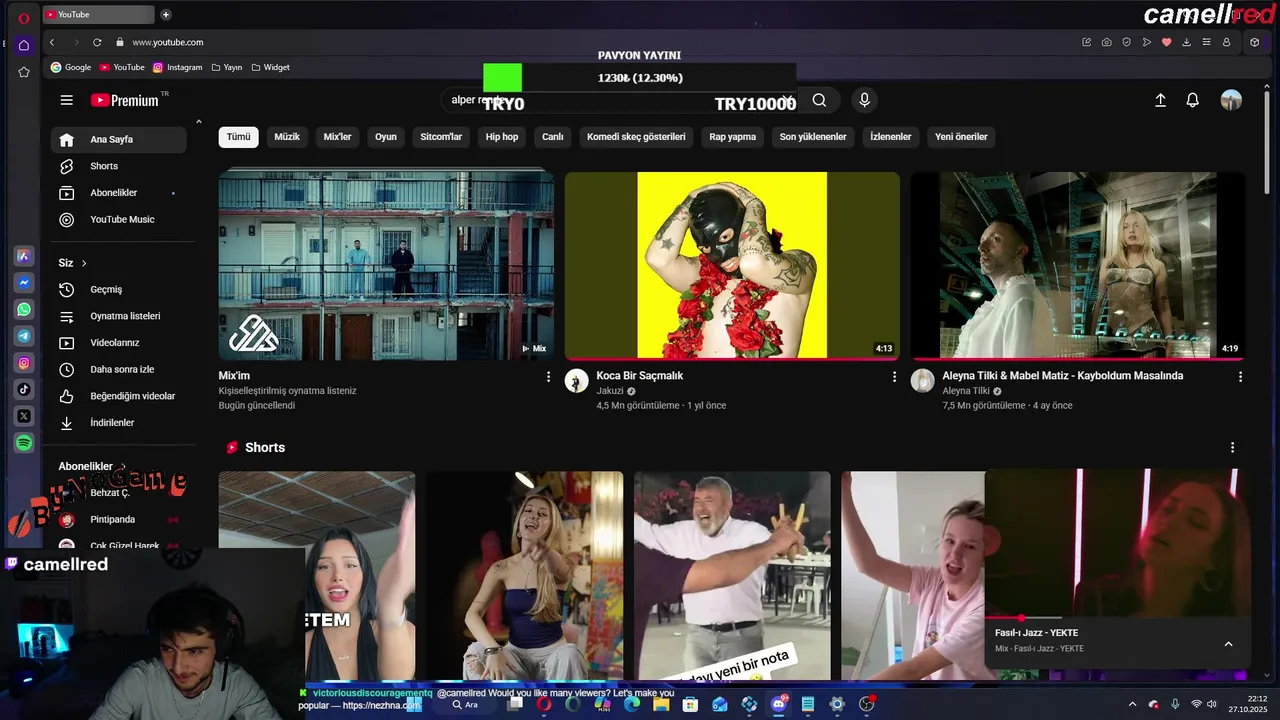Open options menu for Koca Bir Saçmalık
The image size is (1280, 720).
tap(894, 377)
